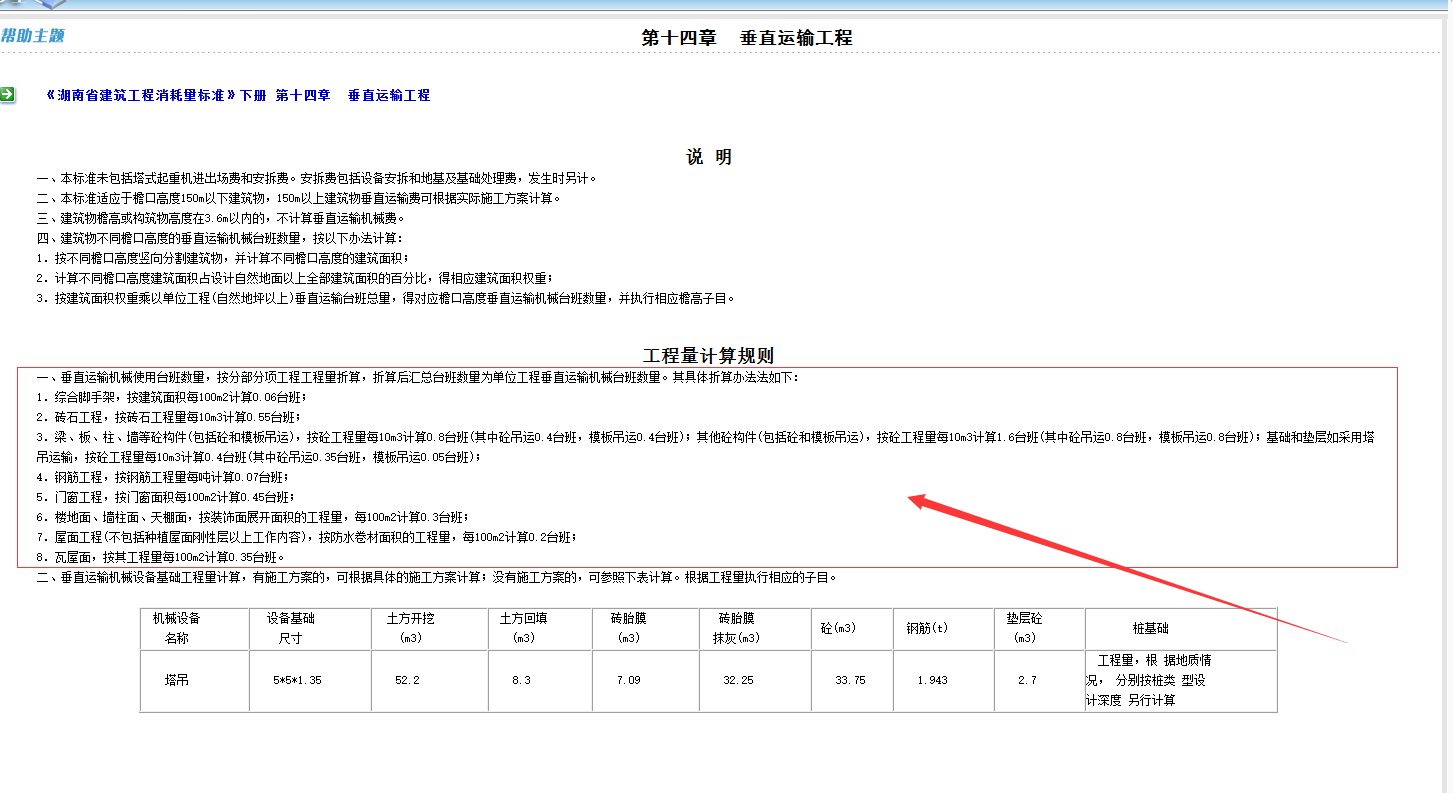Click the rule 2、砖石工程

point(168,417)
